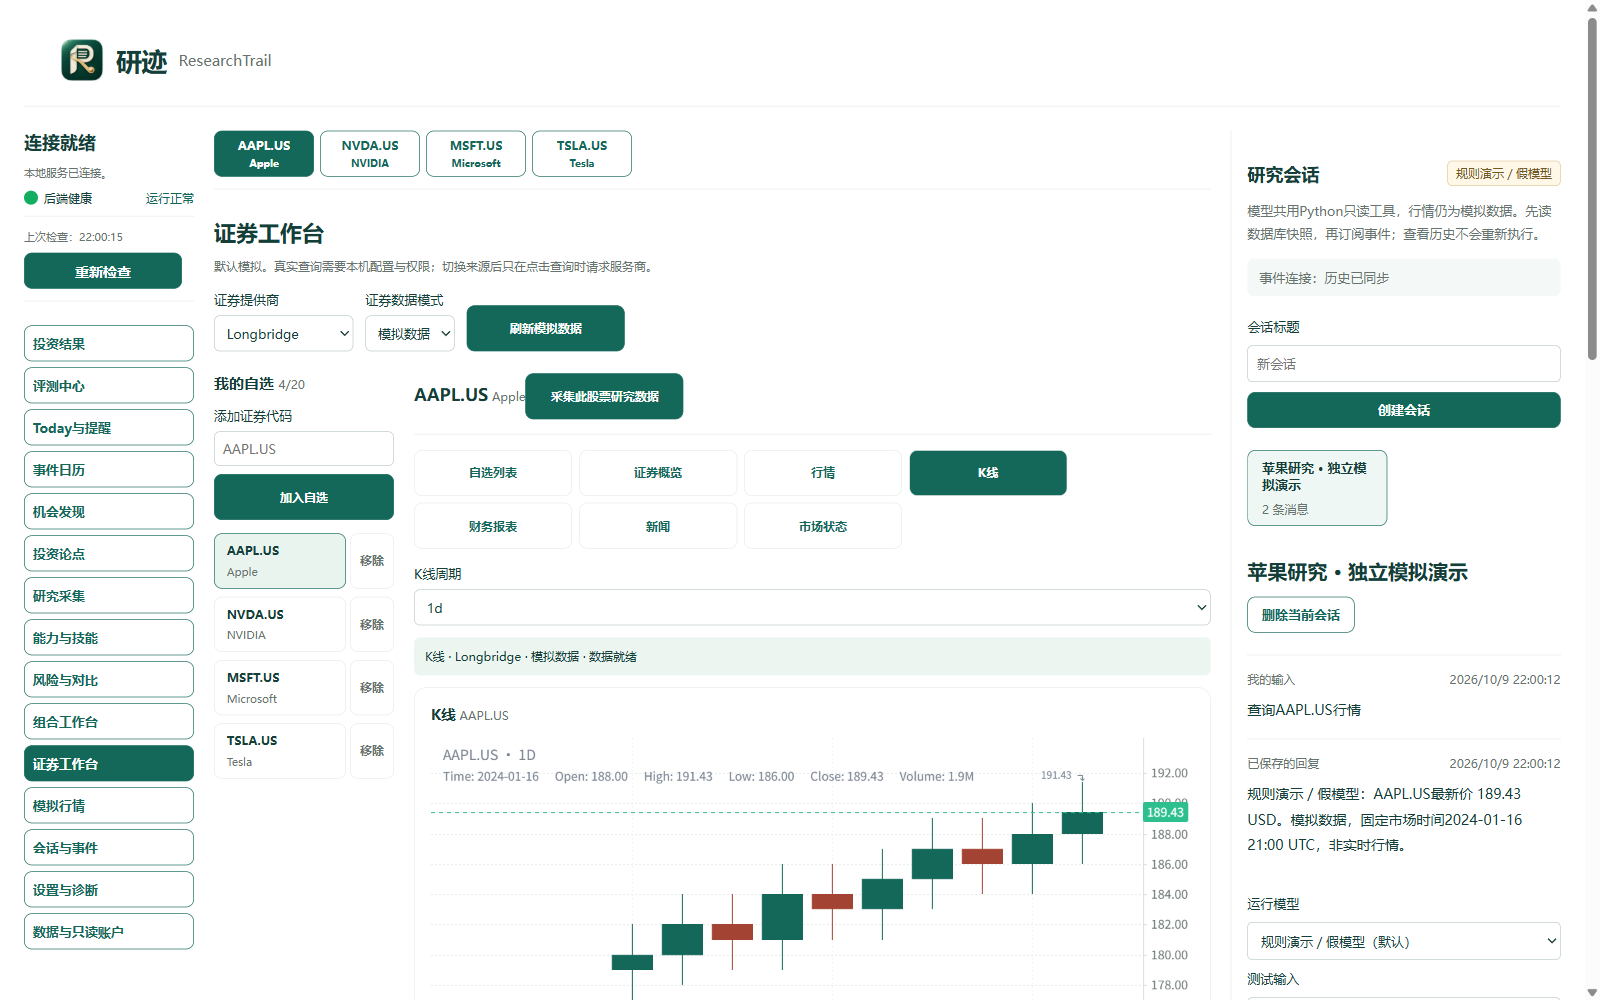Click the 创建会话 button
The height and width of the screenshot is (1000, 1600).
coord(1403,410)
